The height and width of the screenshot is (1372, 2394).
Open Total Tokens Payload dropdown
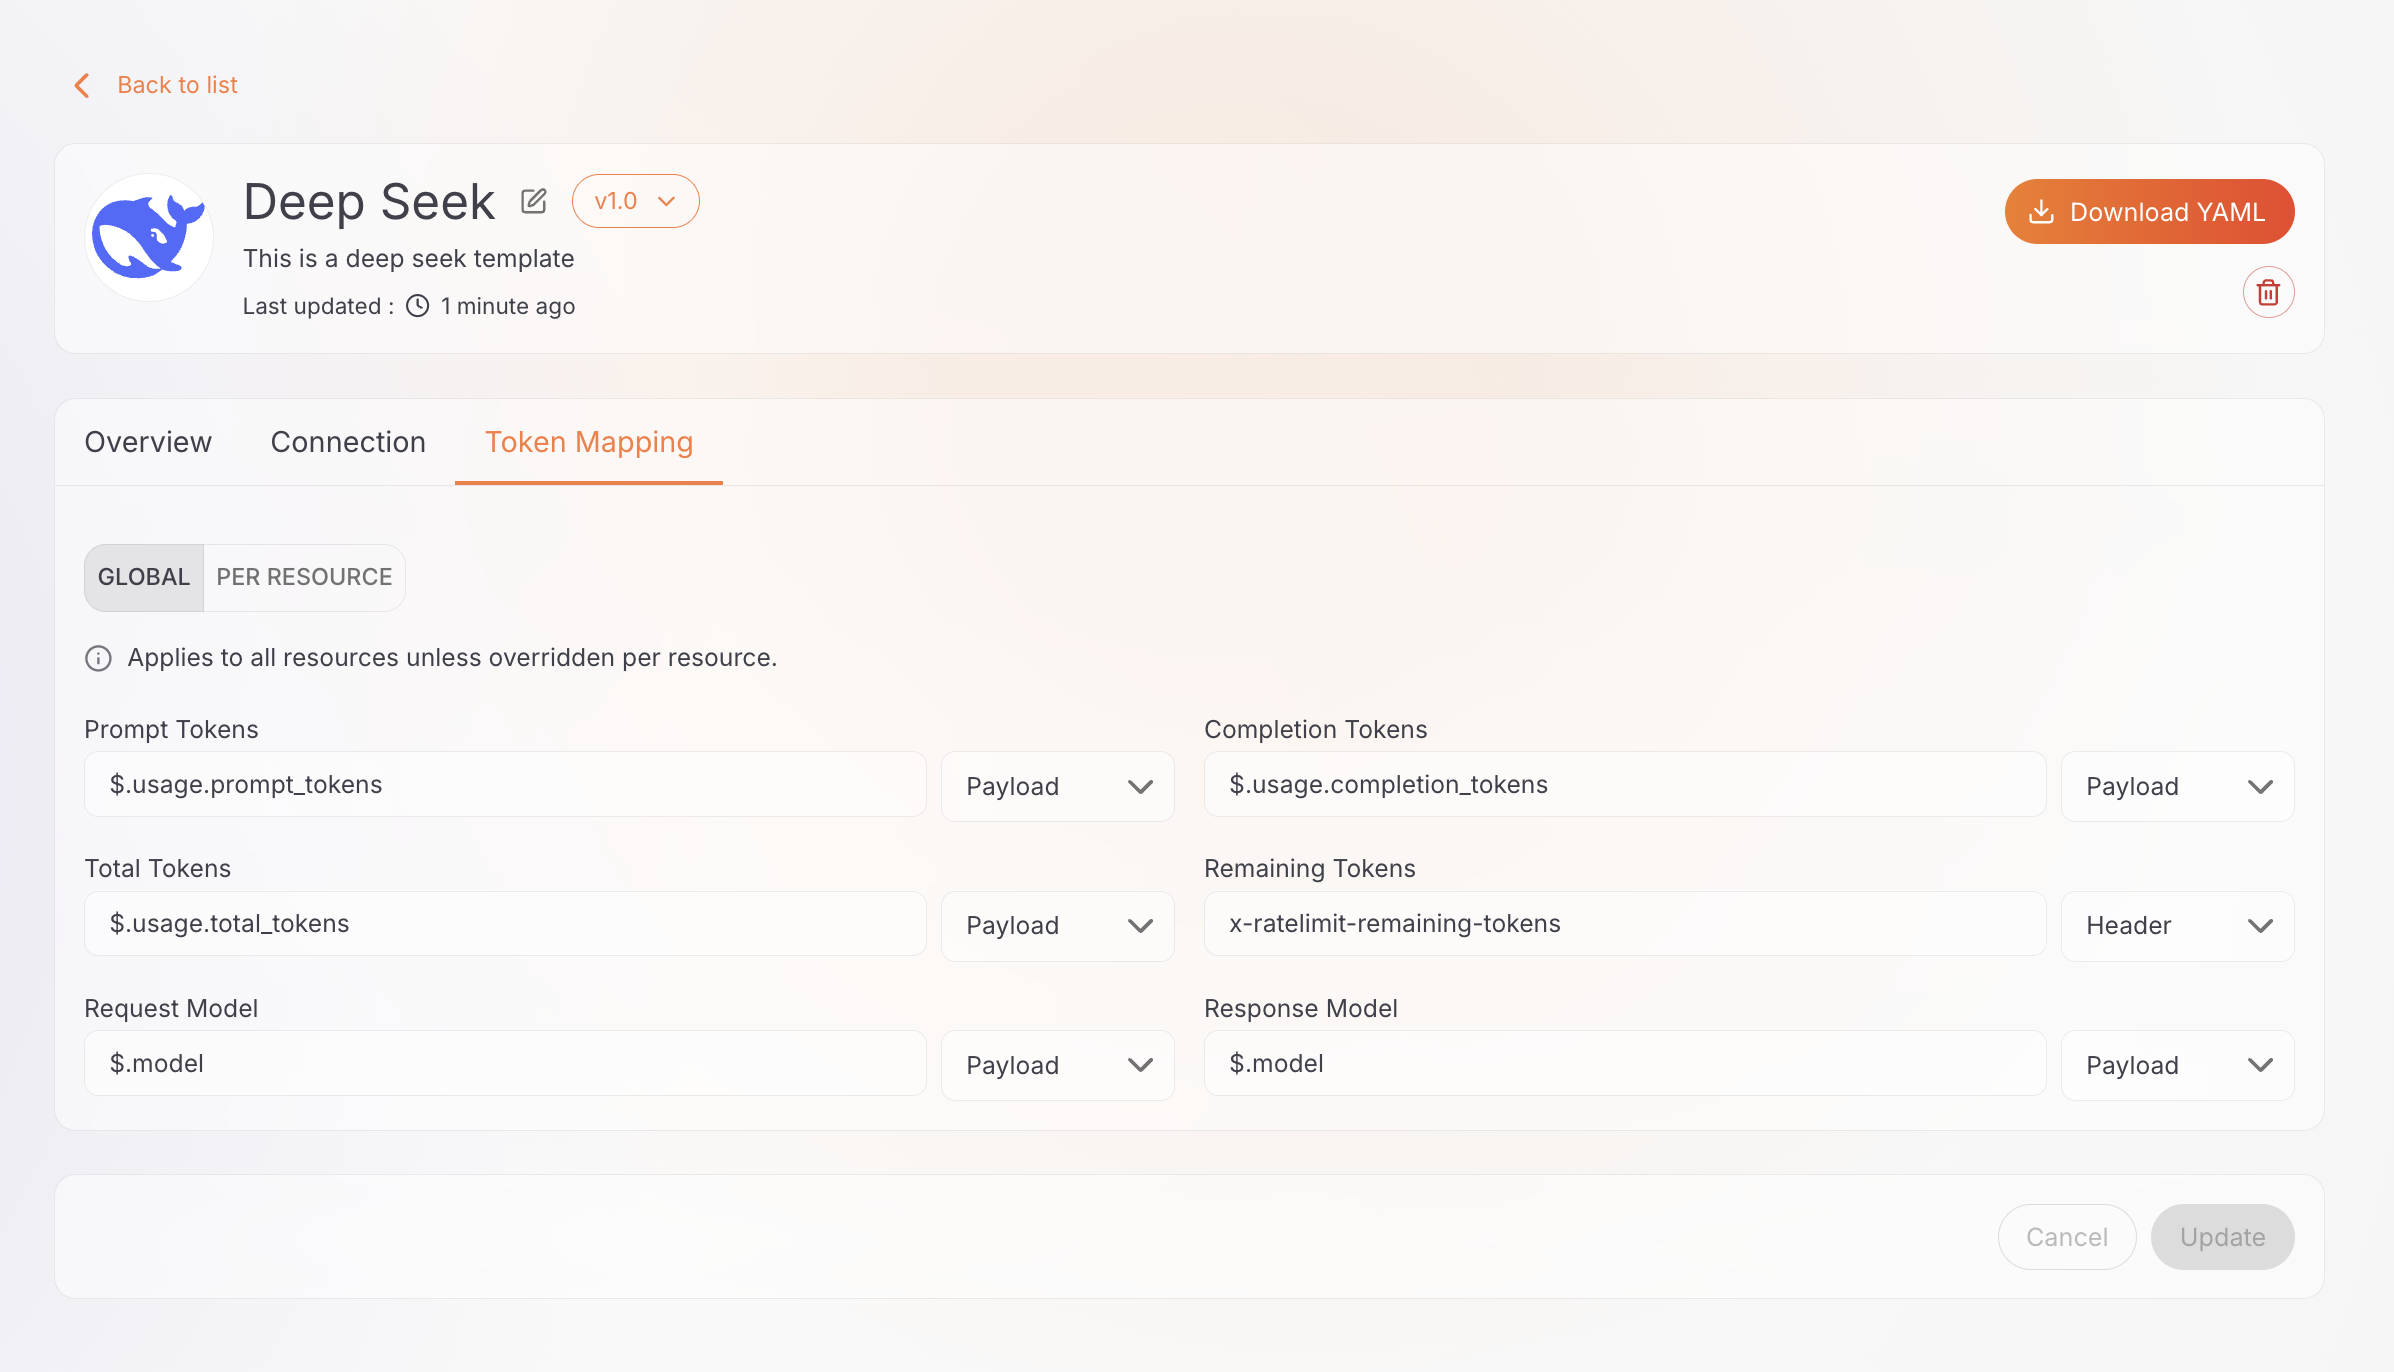tap(1058, 926)
